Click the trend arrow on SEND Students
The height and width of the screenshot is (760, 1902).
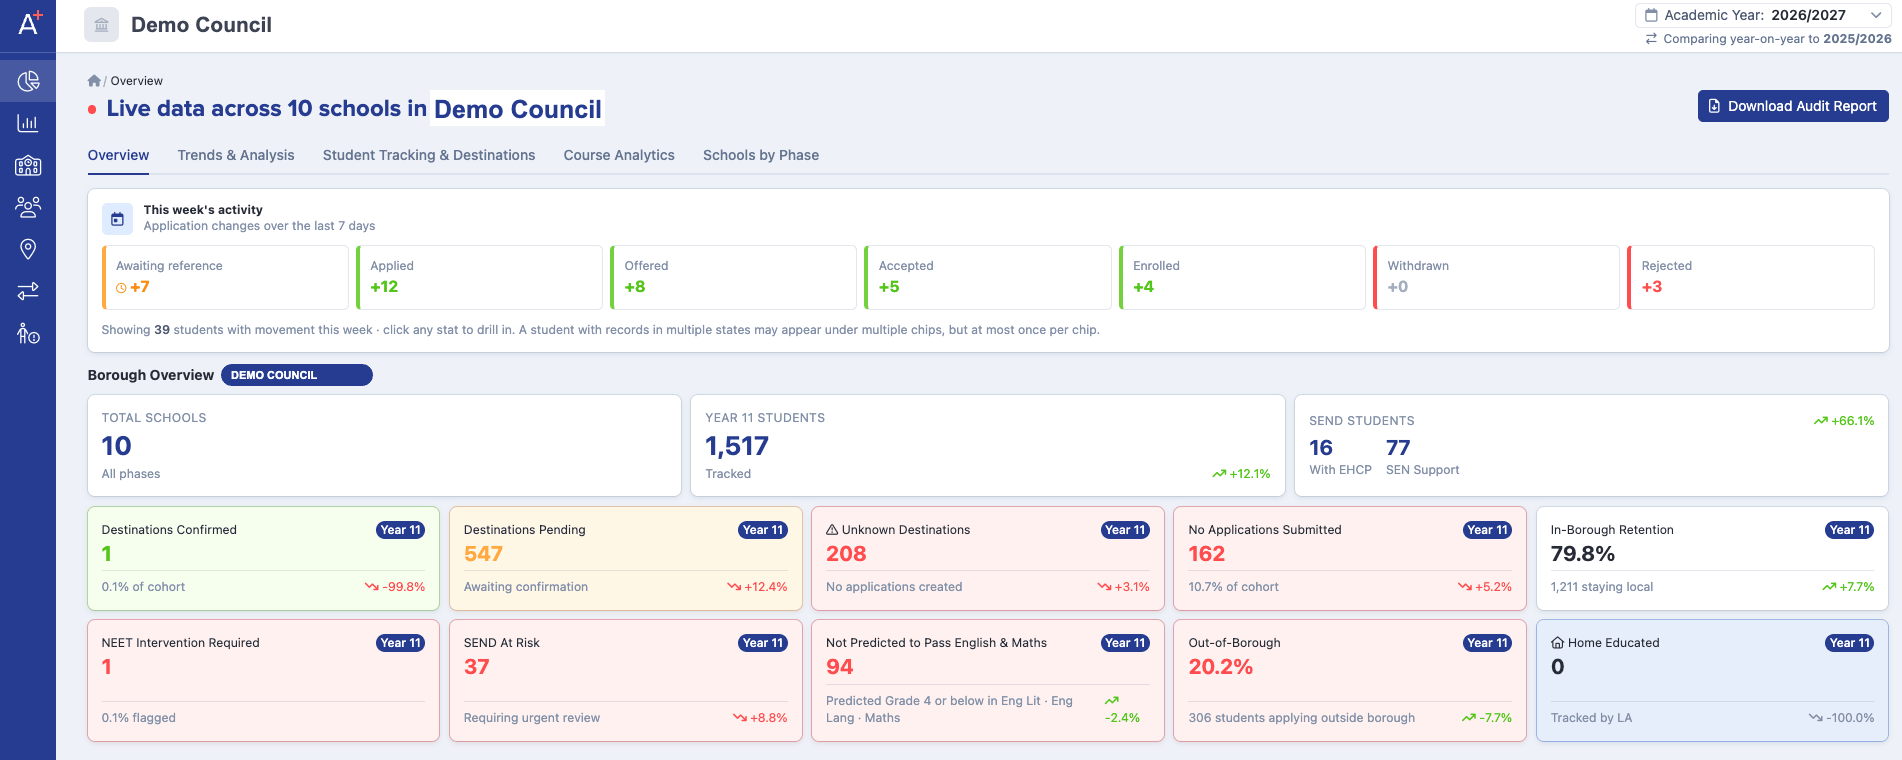pyautogui.click(x=1821, y=421)
